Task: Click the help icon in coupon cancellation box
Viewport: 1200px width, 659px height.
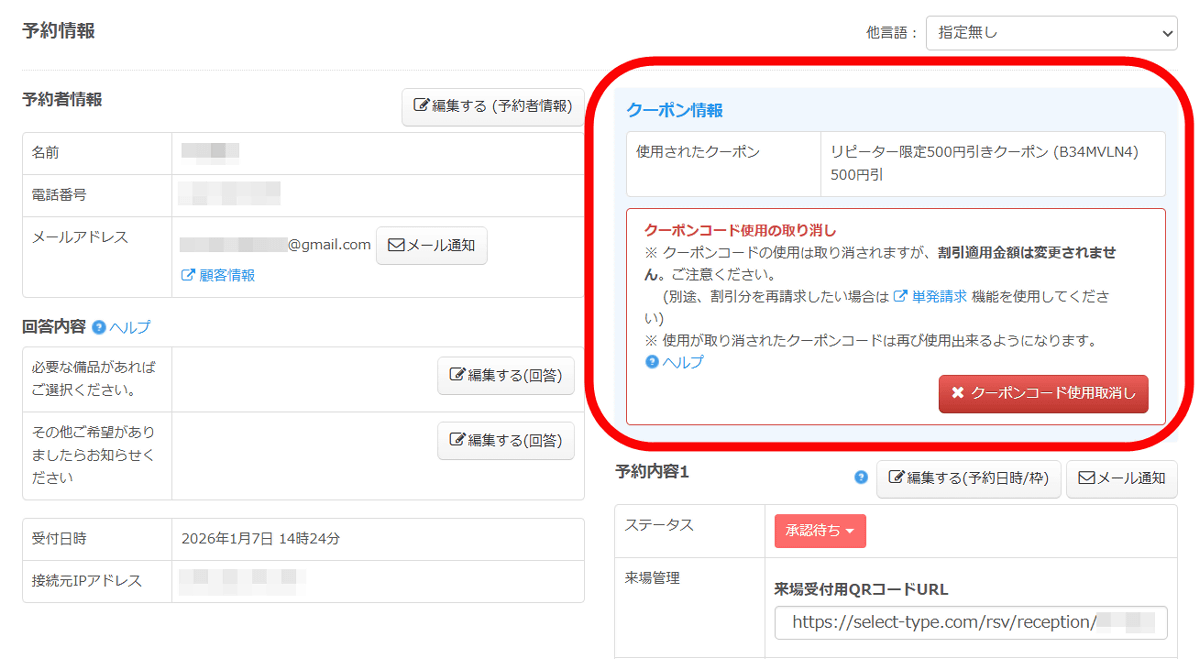Action: [x=652, y=362]
